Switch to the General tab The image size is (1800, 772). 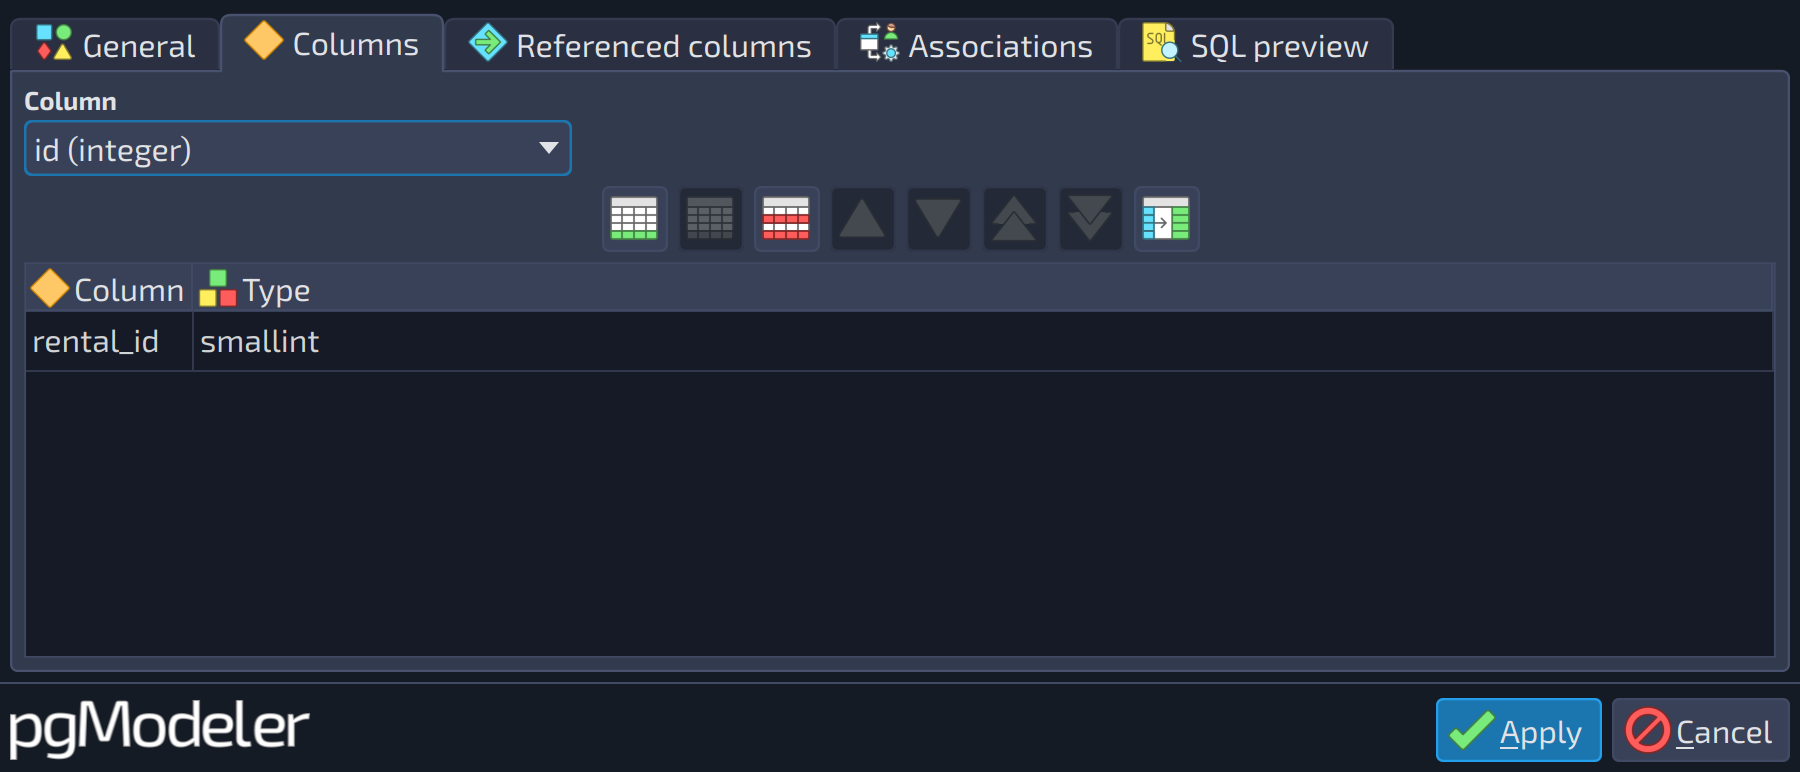coord(116,46)
